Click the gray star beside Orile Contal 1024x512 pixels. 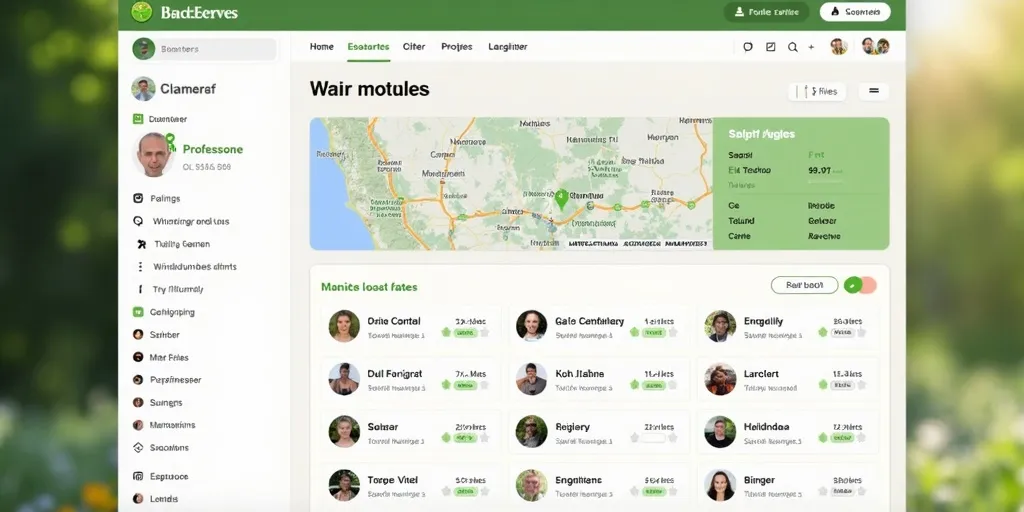click(484, 332)
